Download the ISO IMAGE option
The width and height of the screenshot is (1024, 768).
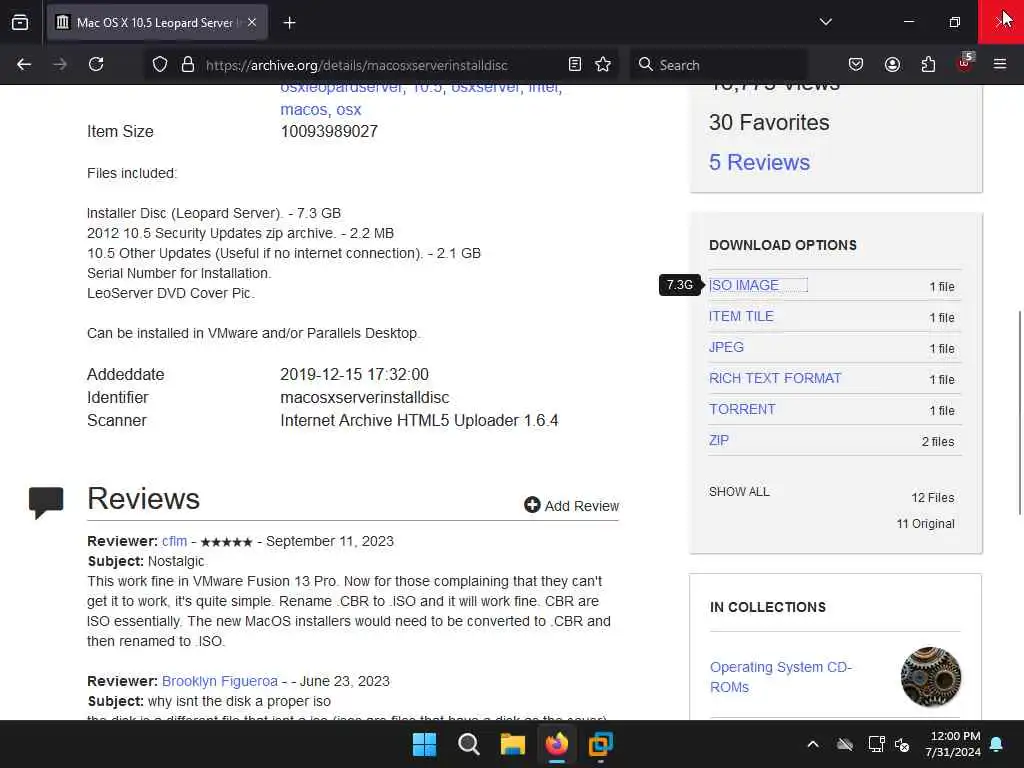click(744, 285)
